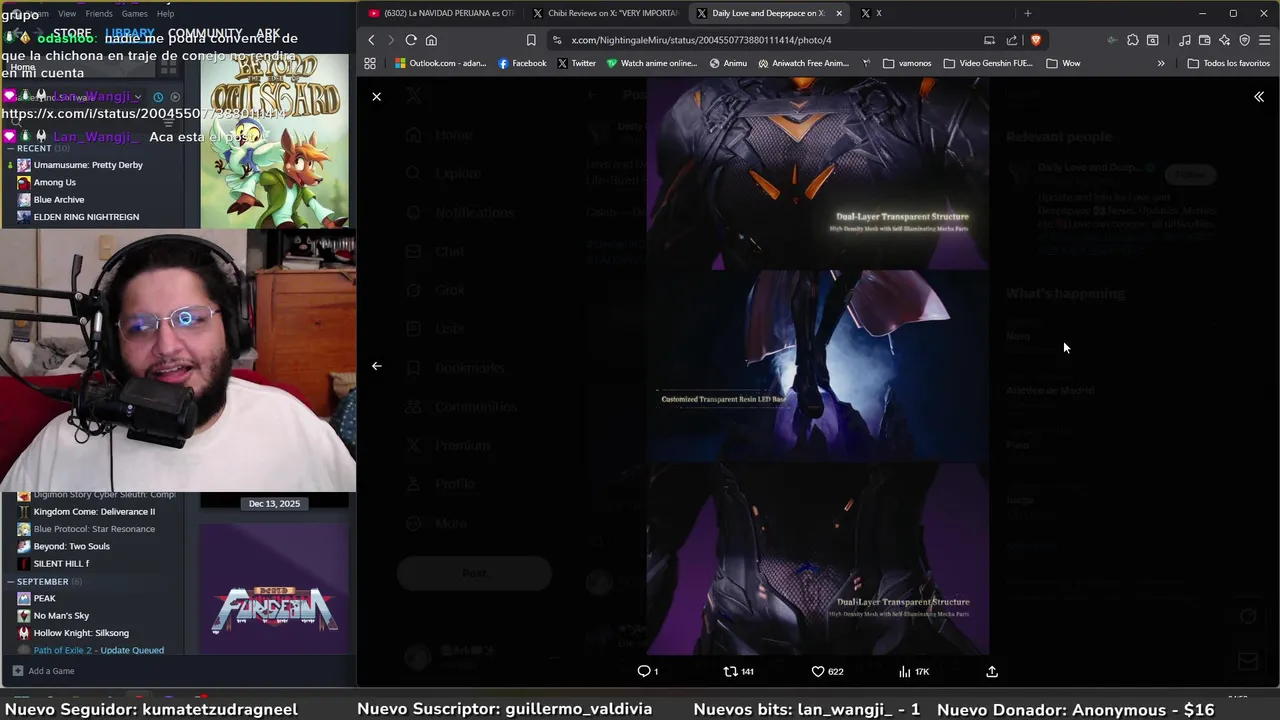This screenshot has height=720, width=1280.
Task: Open the Steam View menu
Action: click(x=67, y=14)
